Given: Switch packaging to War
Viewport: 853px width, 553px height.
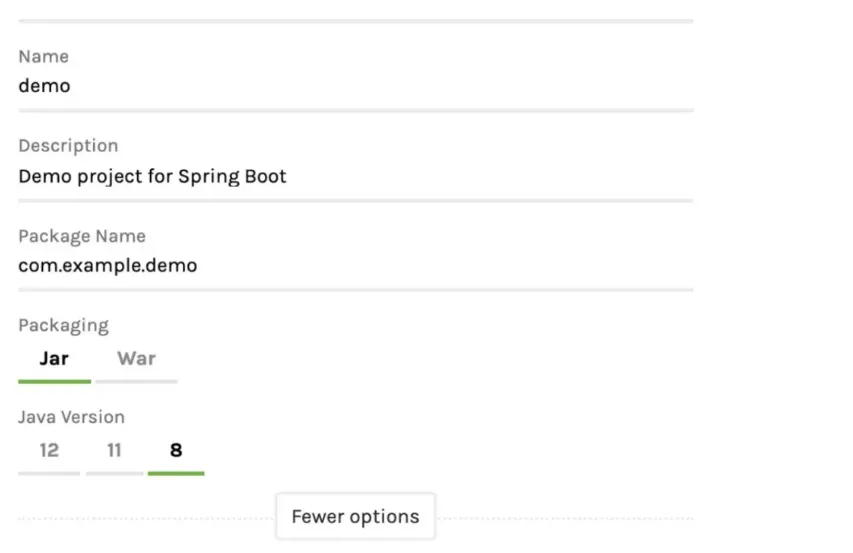Looking at the screenshot, I should coord(136,358).
